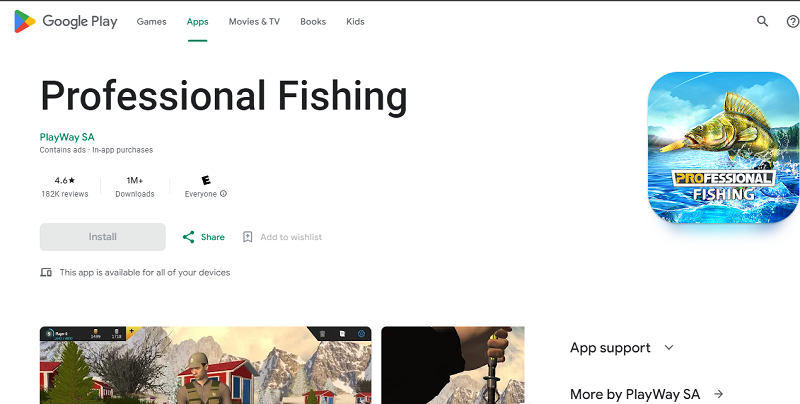800x404 pixels.
Task: Click the More by PlayWay SA arrow
Action: point(719,394)
